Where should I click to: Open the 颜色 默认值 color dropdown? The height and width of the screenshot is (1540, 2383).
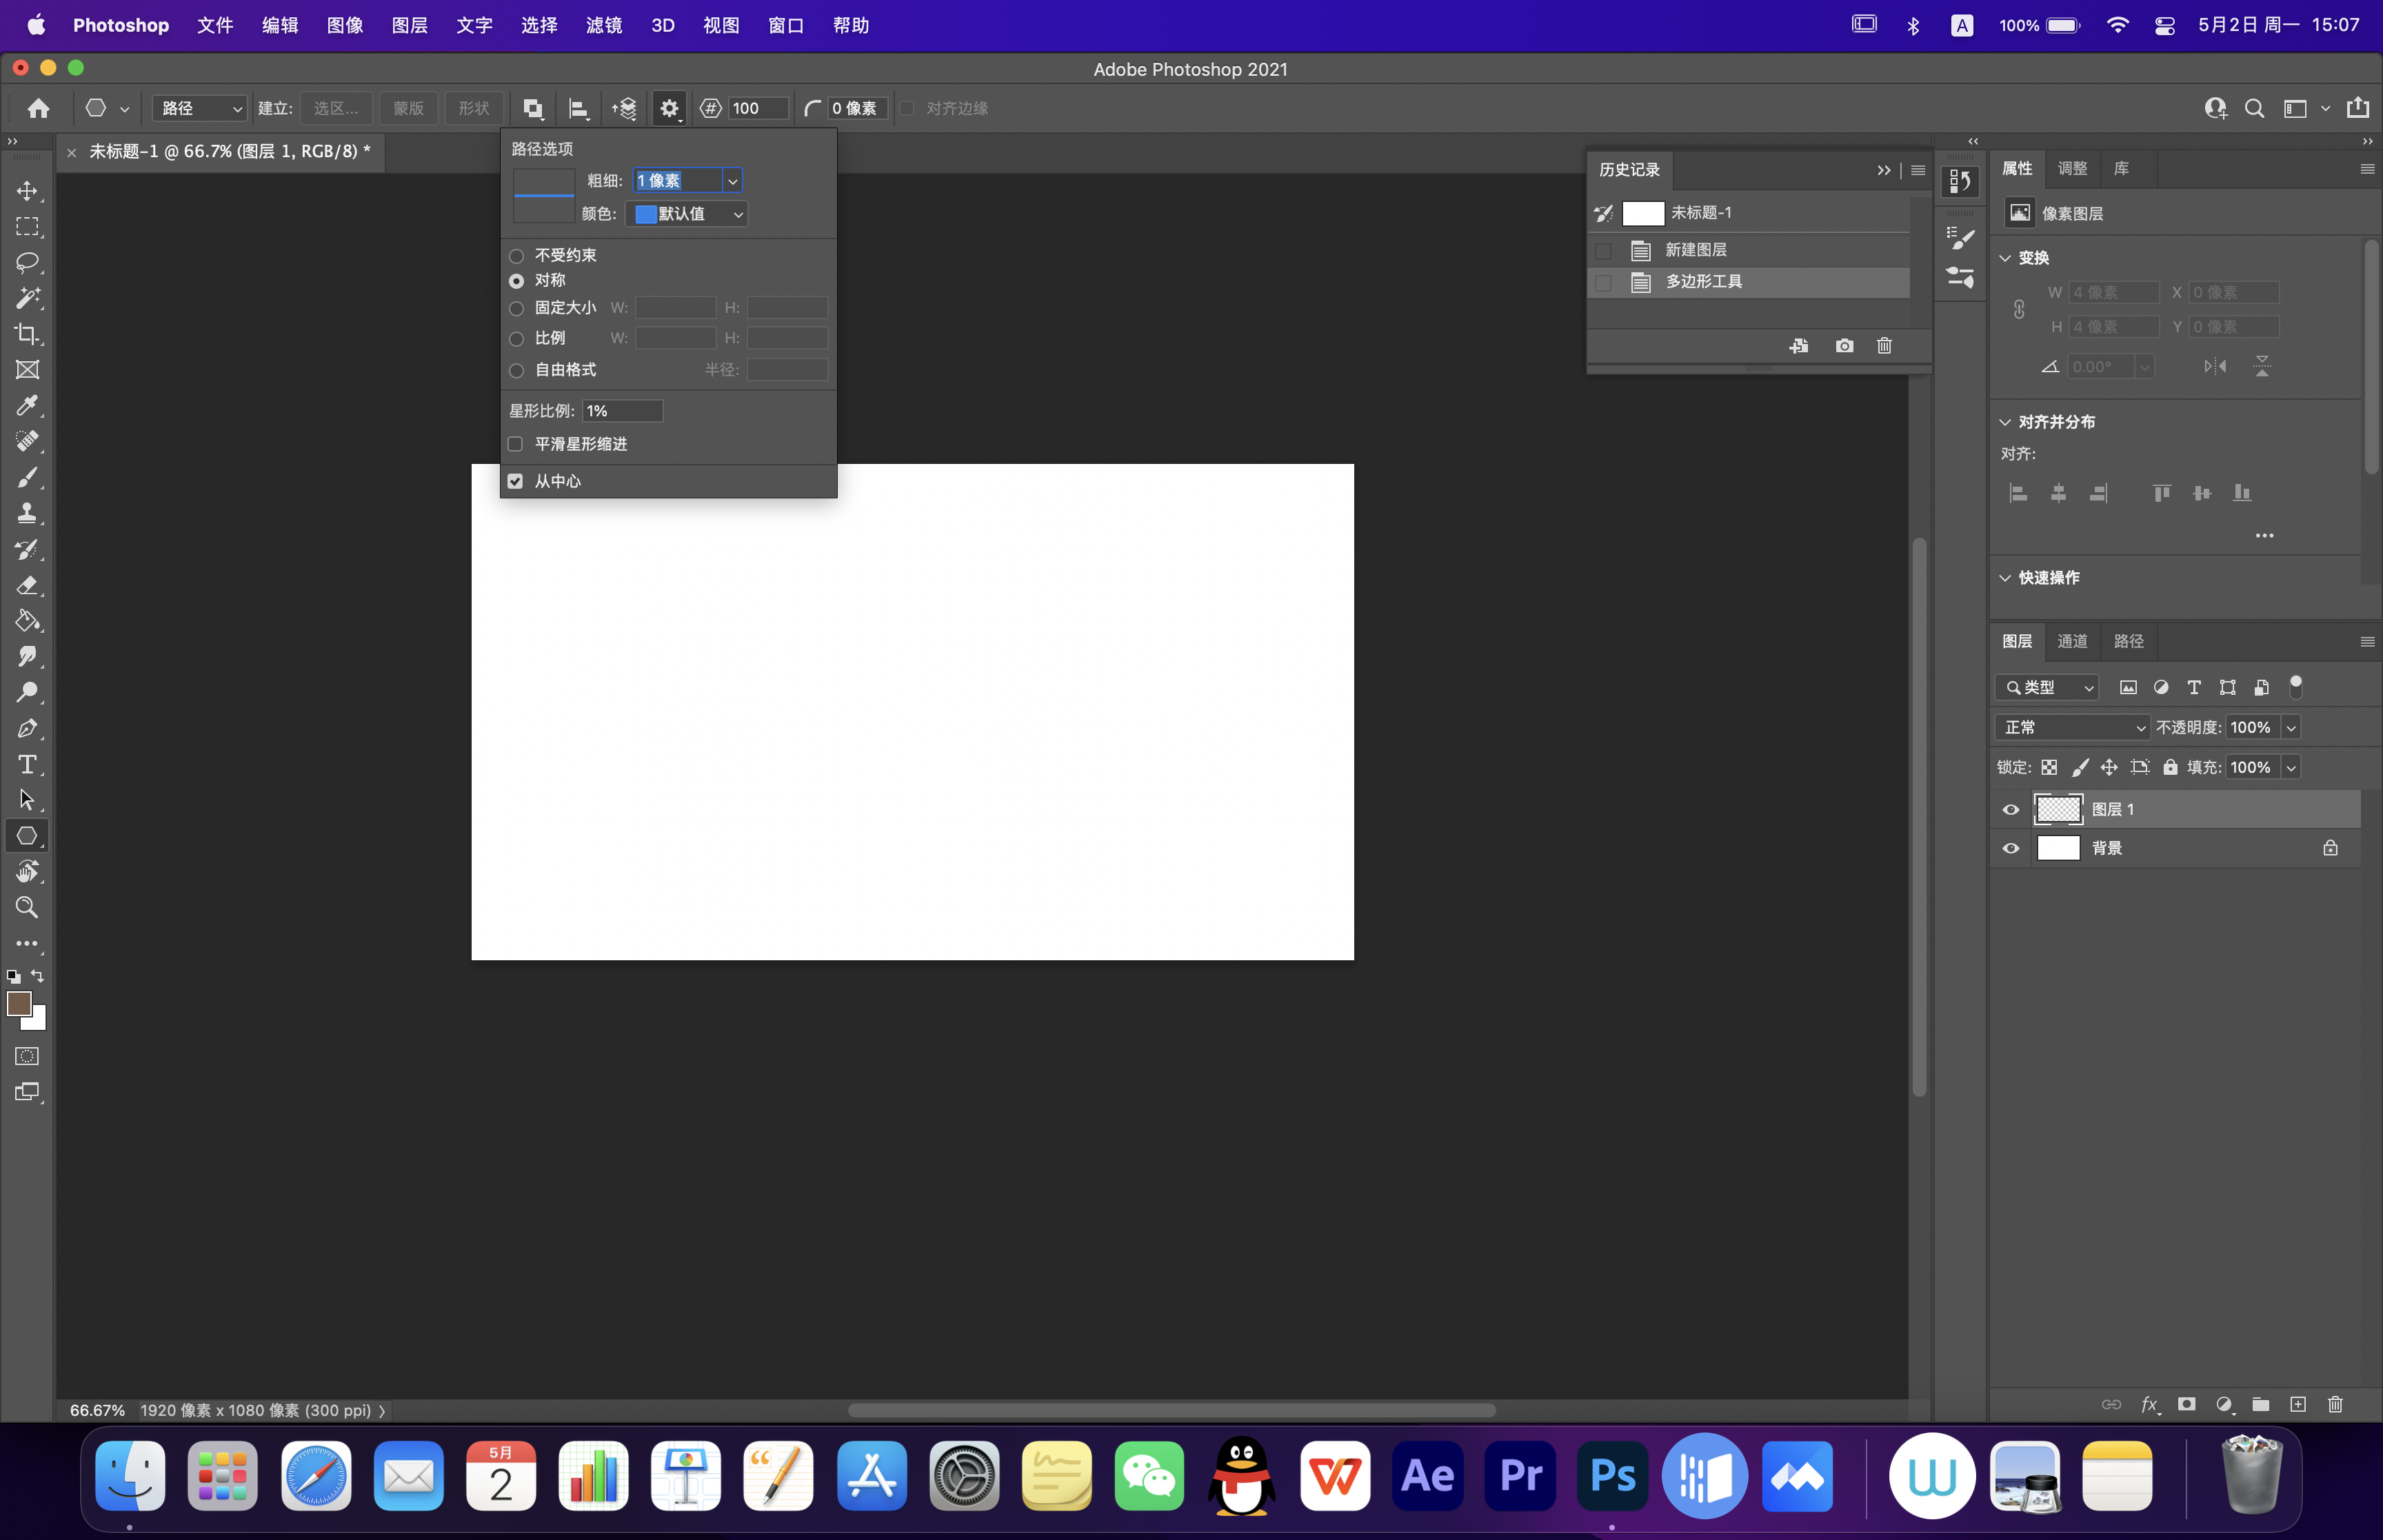687,214
